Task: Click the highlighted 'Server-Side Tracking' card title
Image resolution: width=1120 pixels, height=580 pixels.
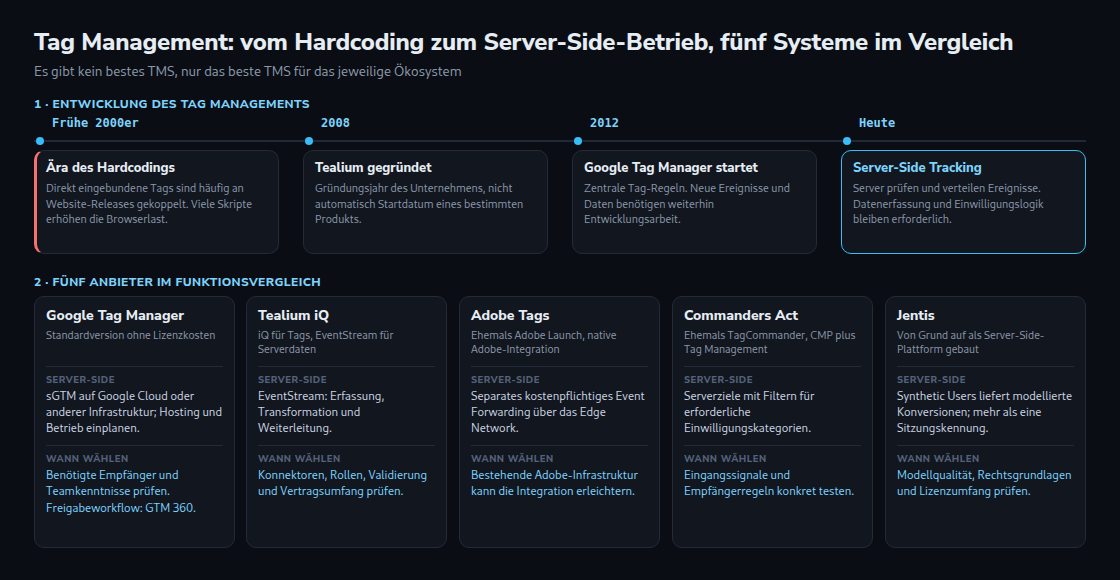Action: coord(917,168)
